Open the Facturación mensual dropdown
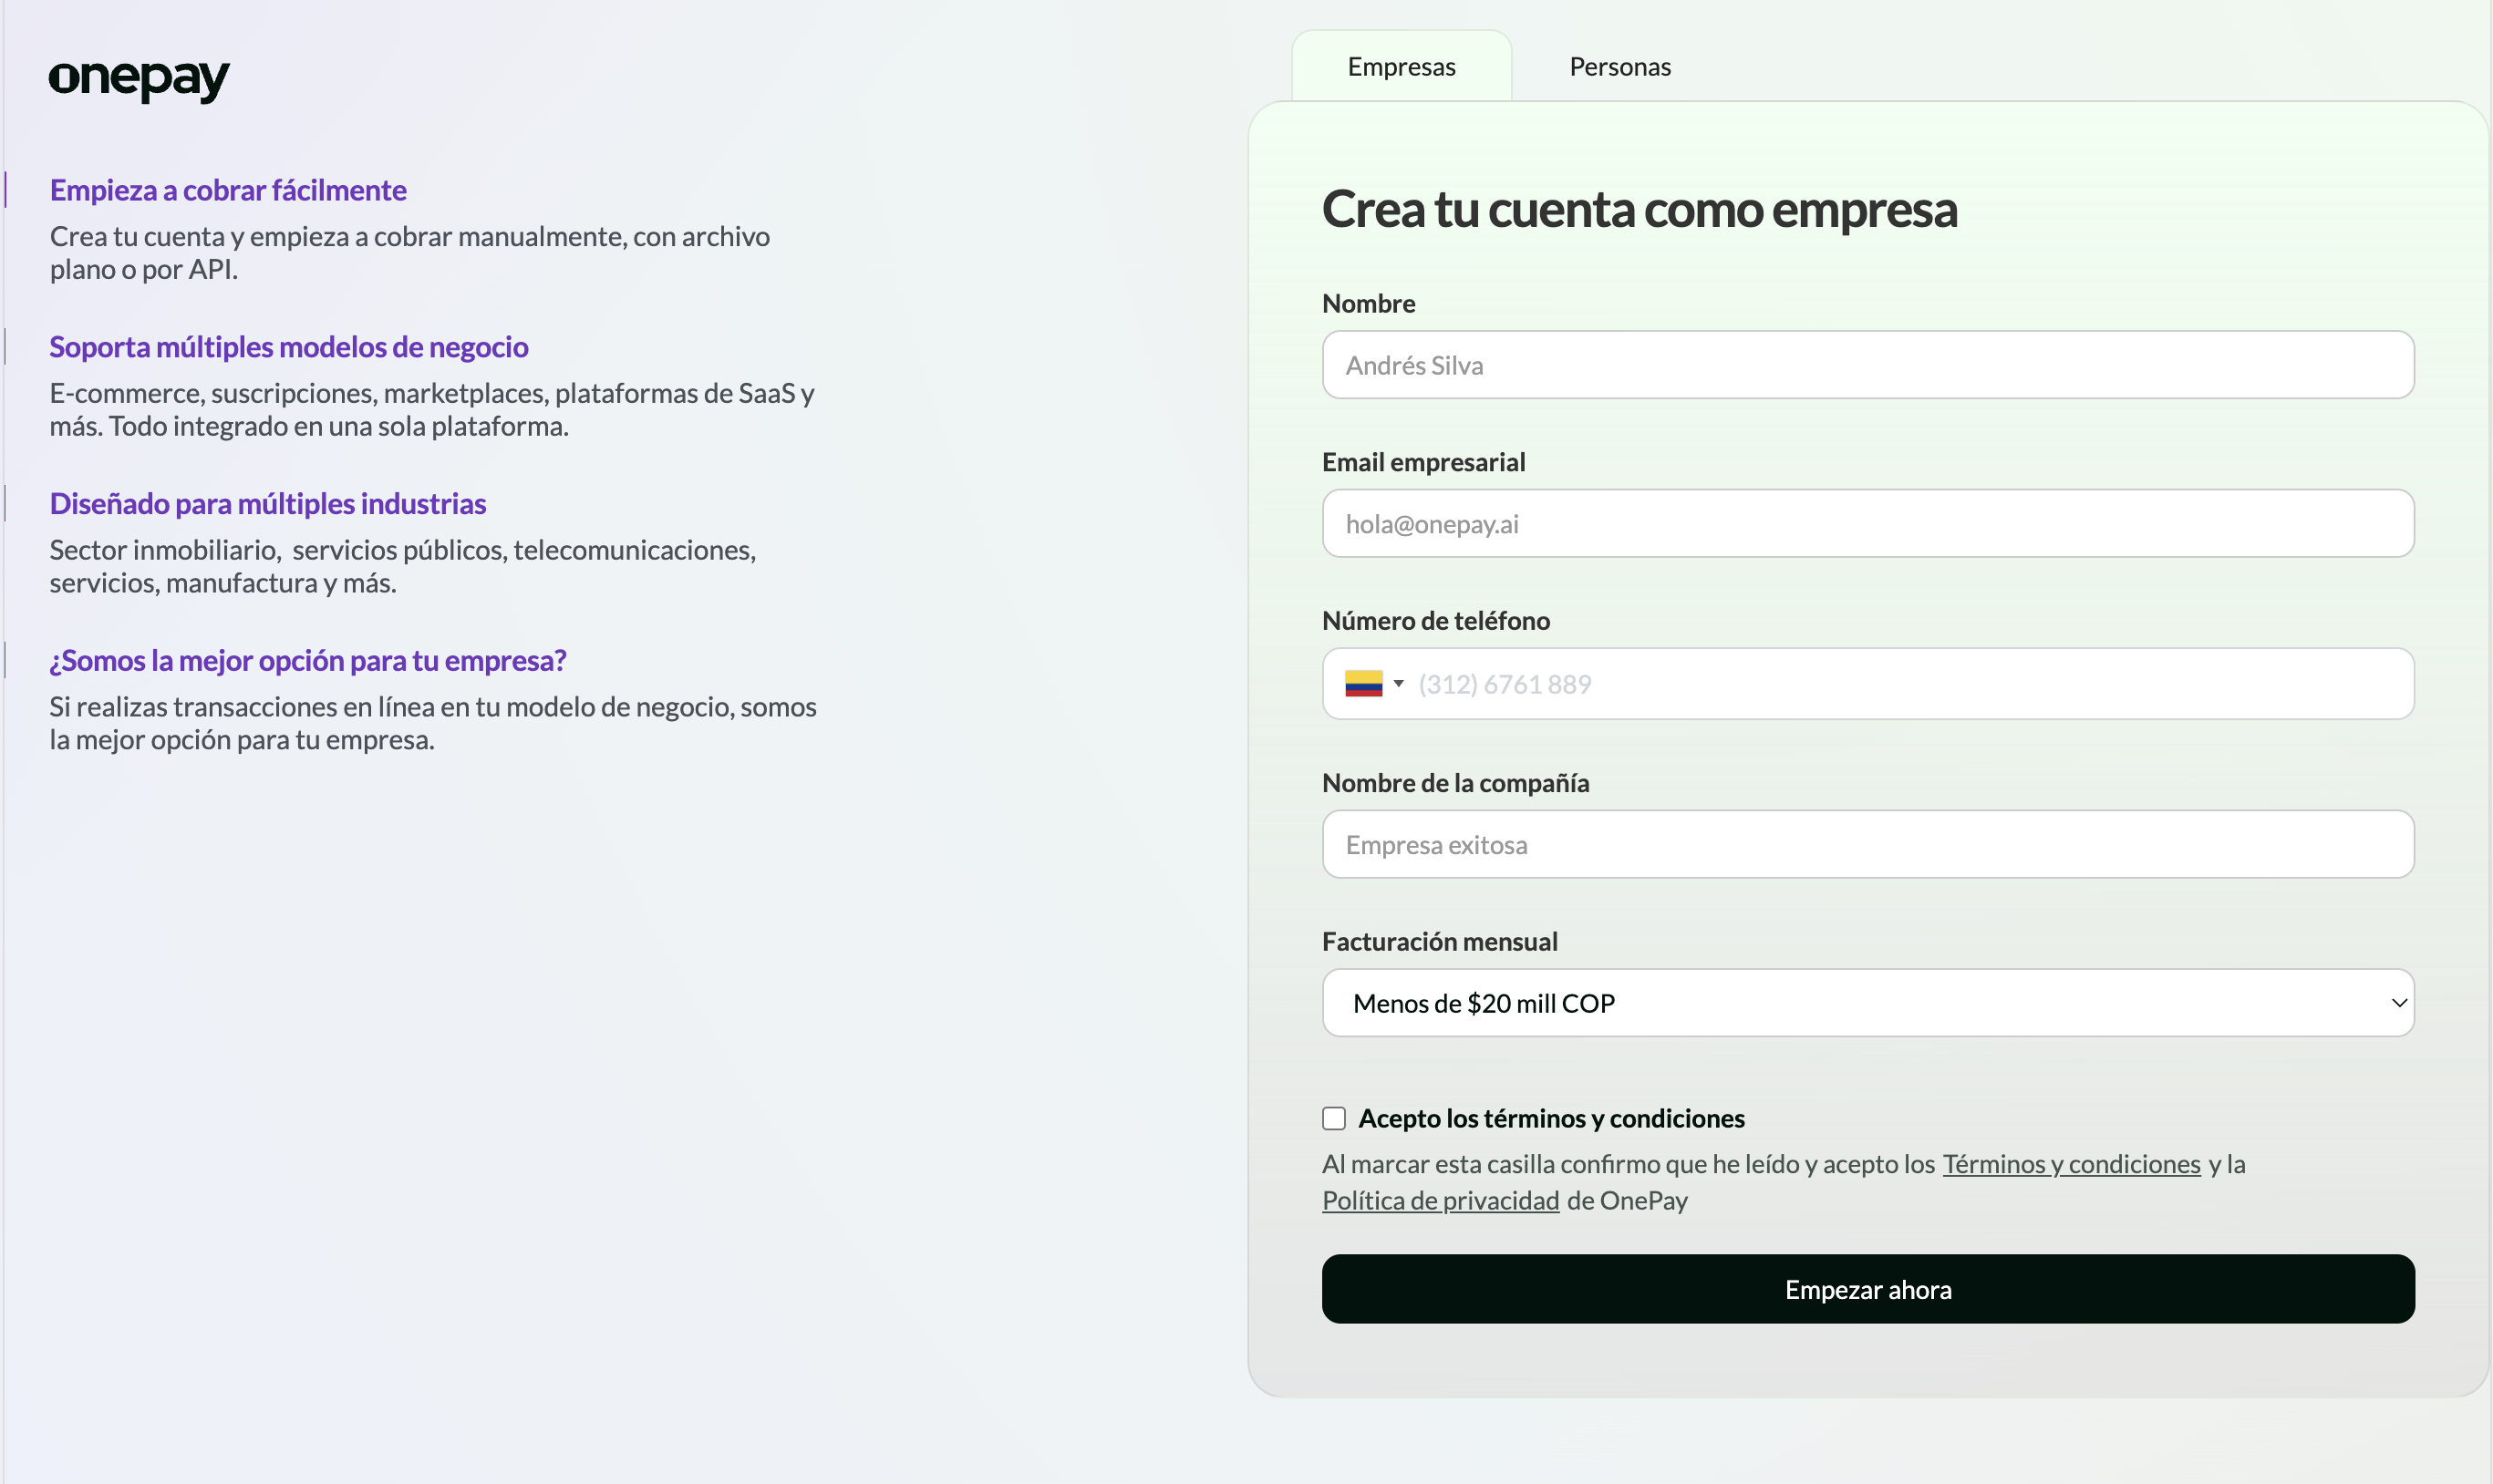This screenshot has height=1484, width=2493. (x=1868, y=1003)
